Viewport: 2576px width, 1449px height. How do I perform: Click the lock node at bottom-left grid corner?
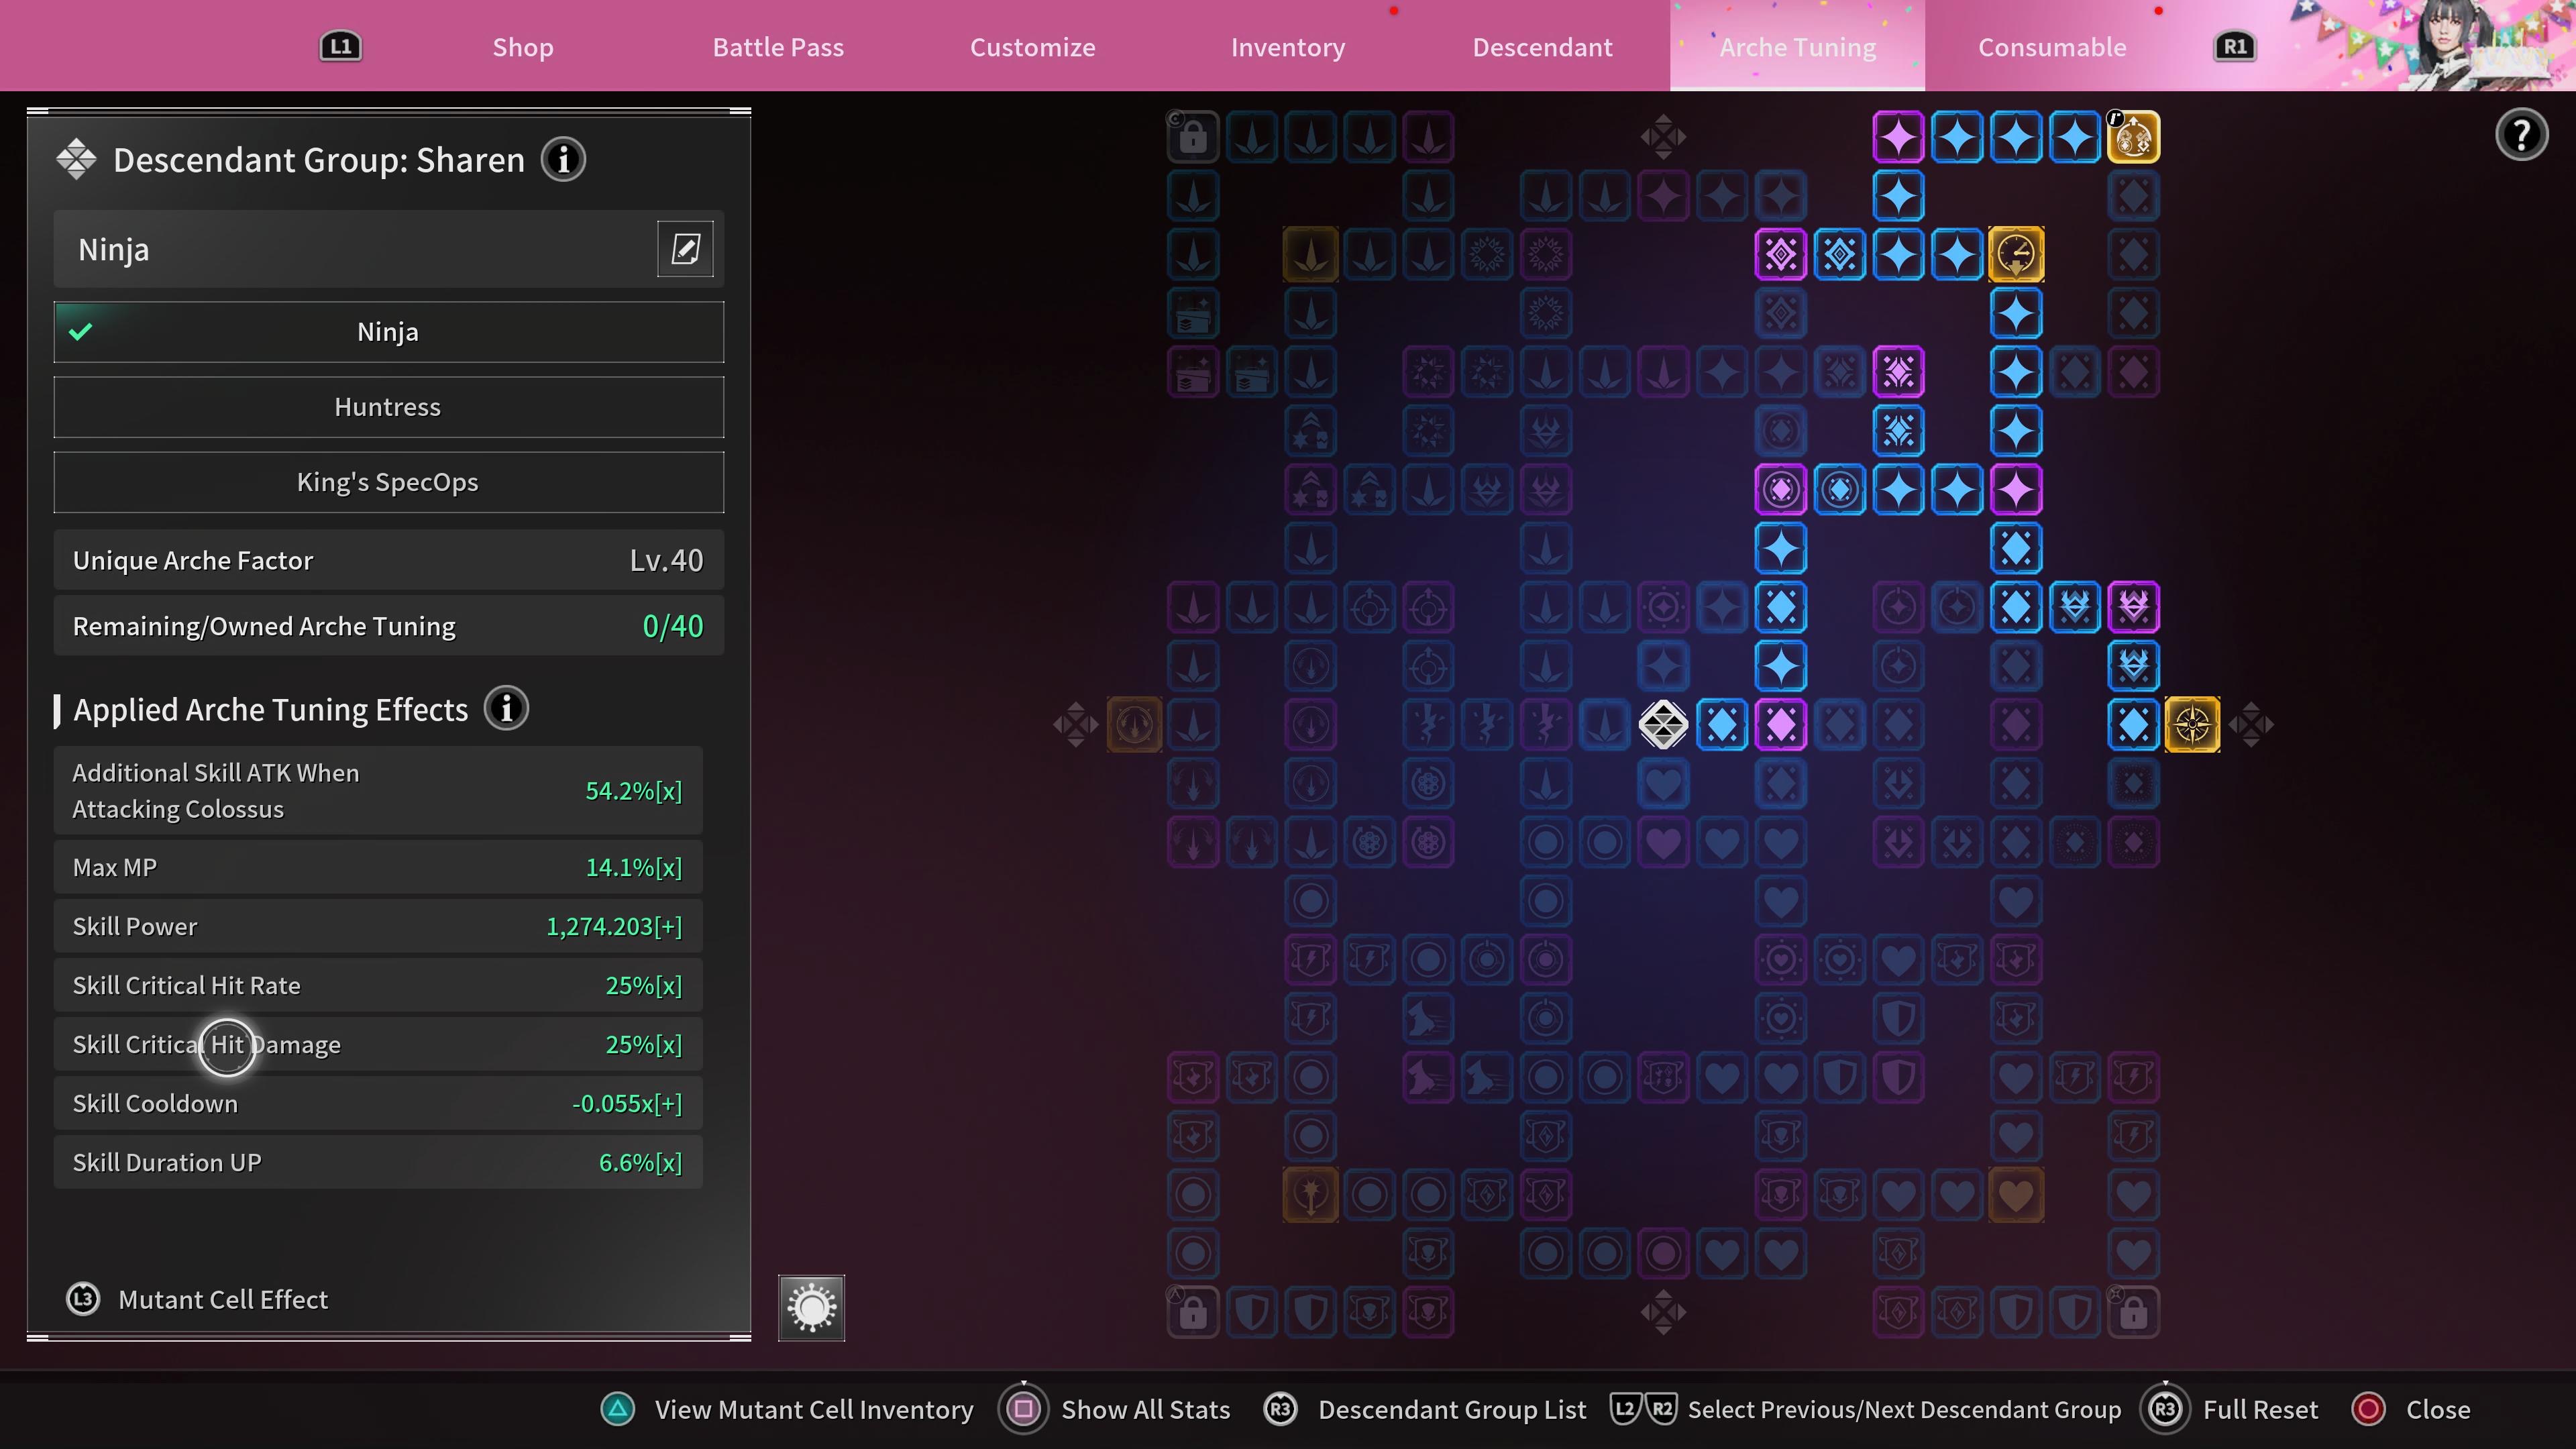[1192, 1312]
